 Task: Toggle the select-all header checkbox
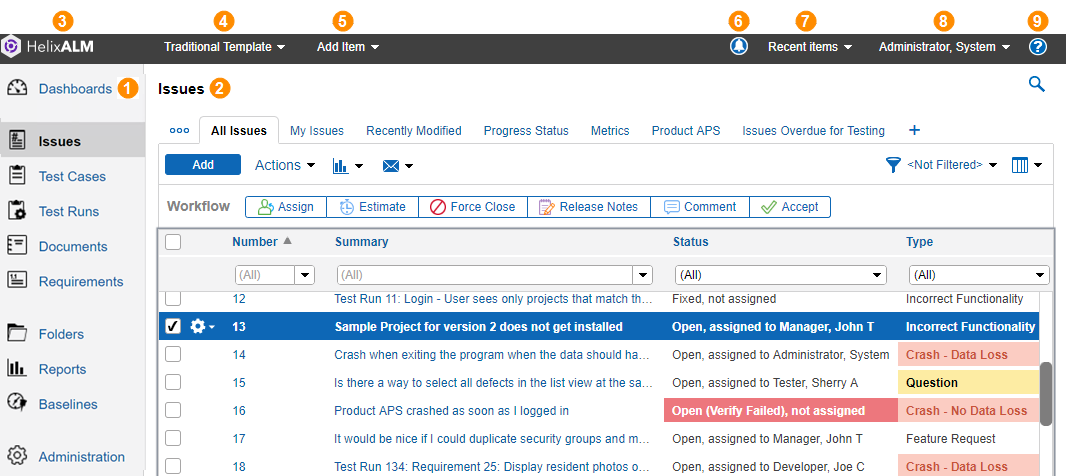point(173,241)
